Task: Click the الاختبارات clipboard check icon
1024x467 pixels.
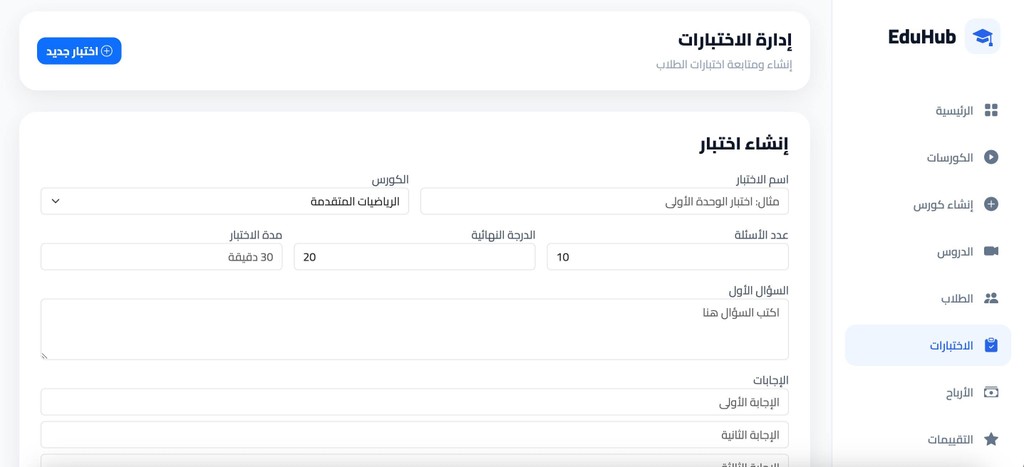Action: click(x=991, y=346)
